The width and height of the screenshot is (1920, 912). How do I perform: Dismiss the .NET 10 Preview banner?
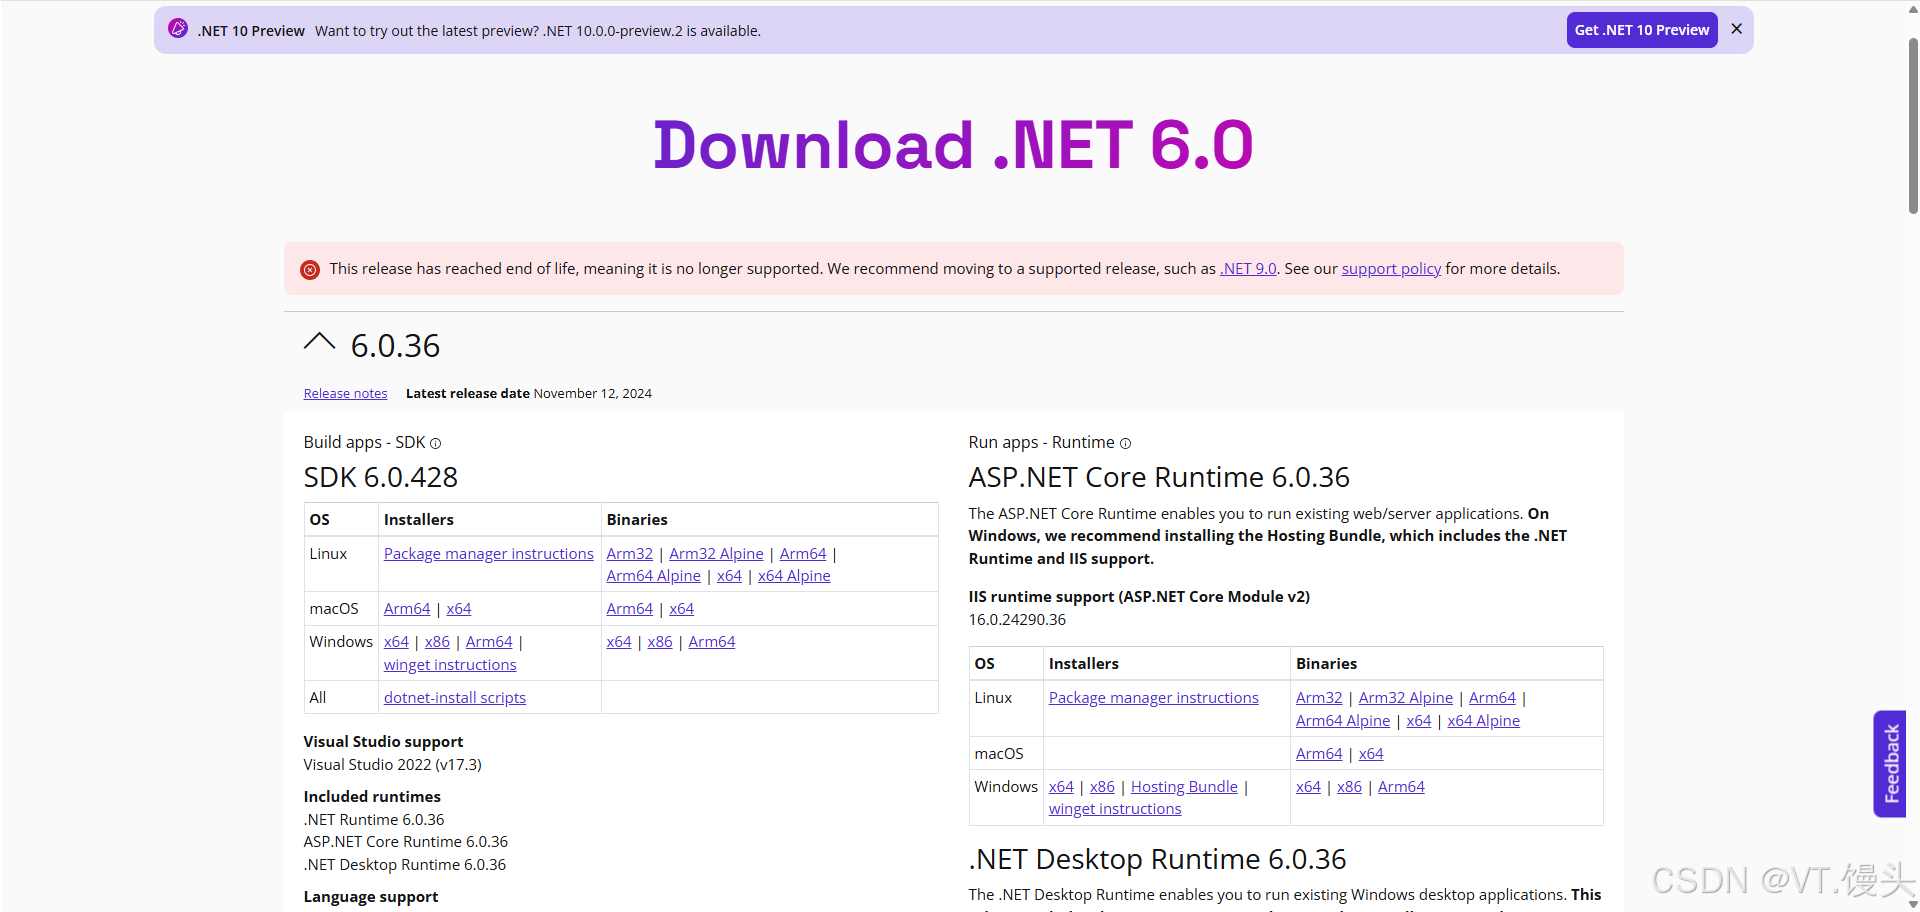[x=1736, y=29]
